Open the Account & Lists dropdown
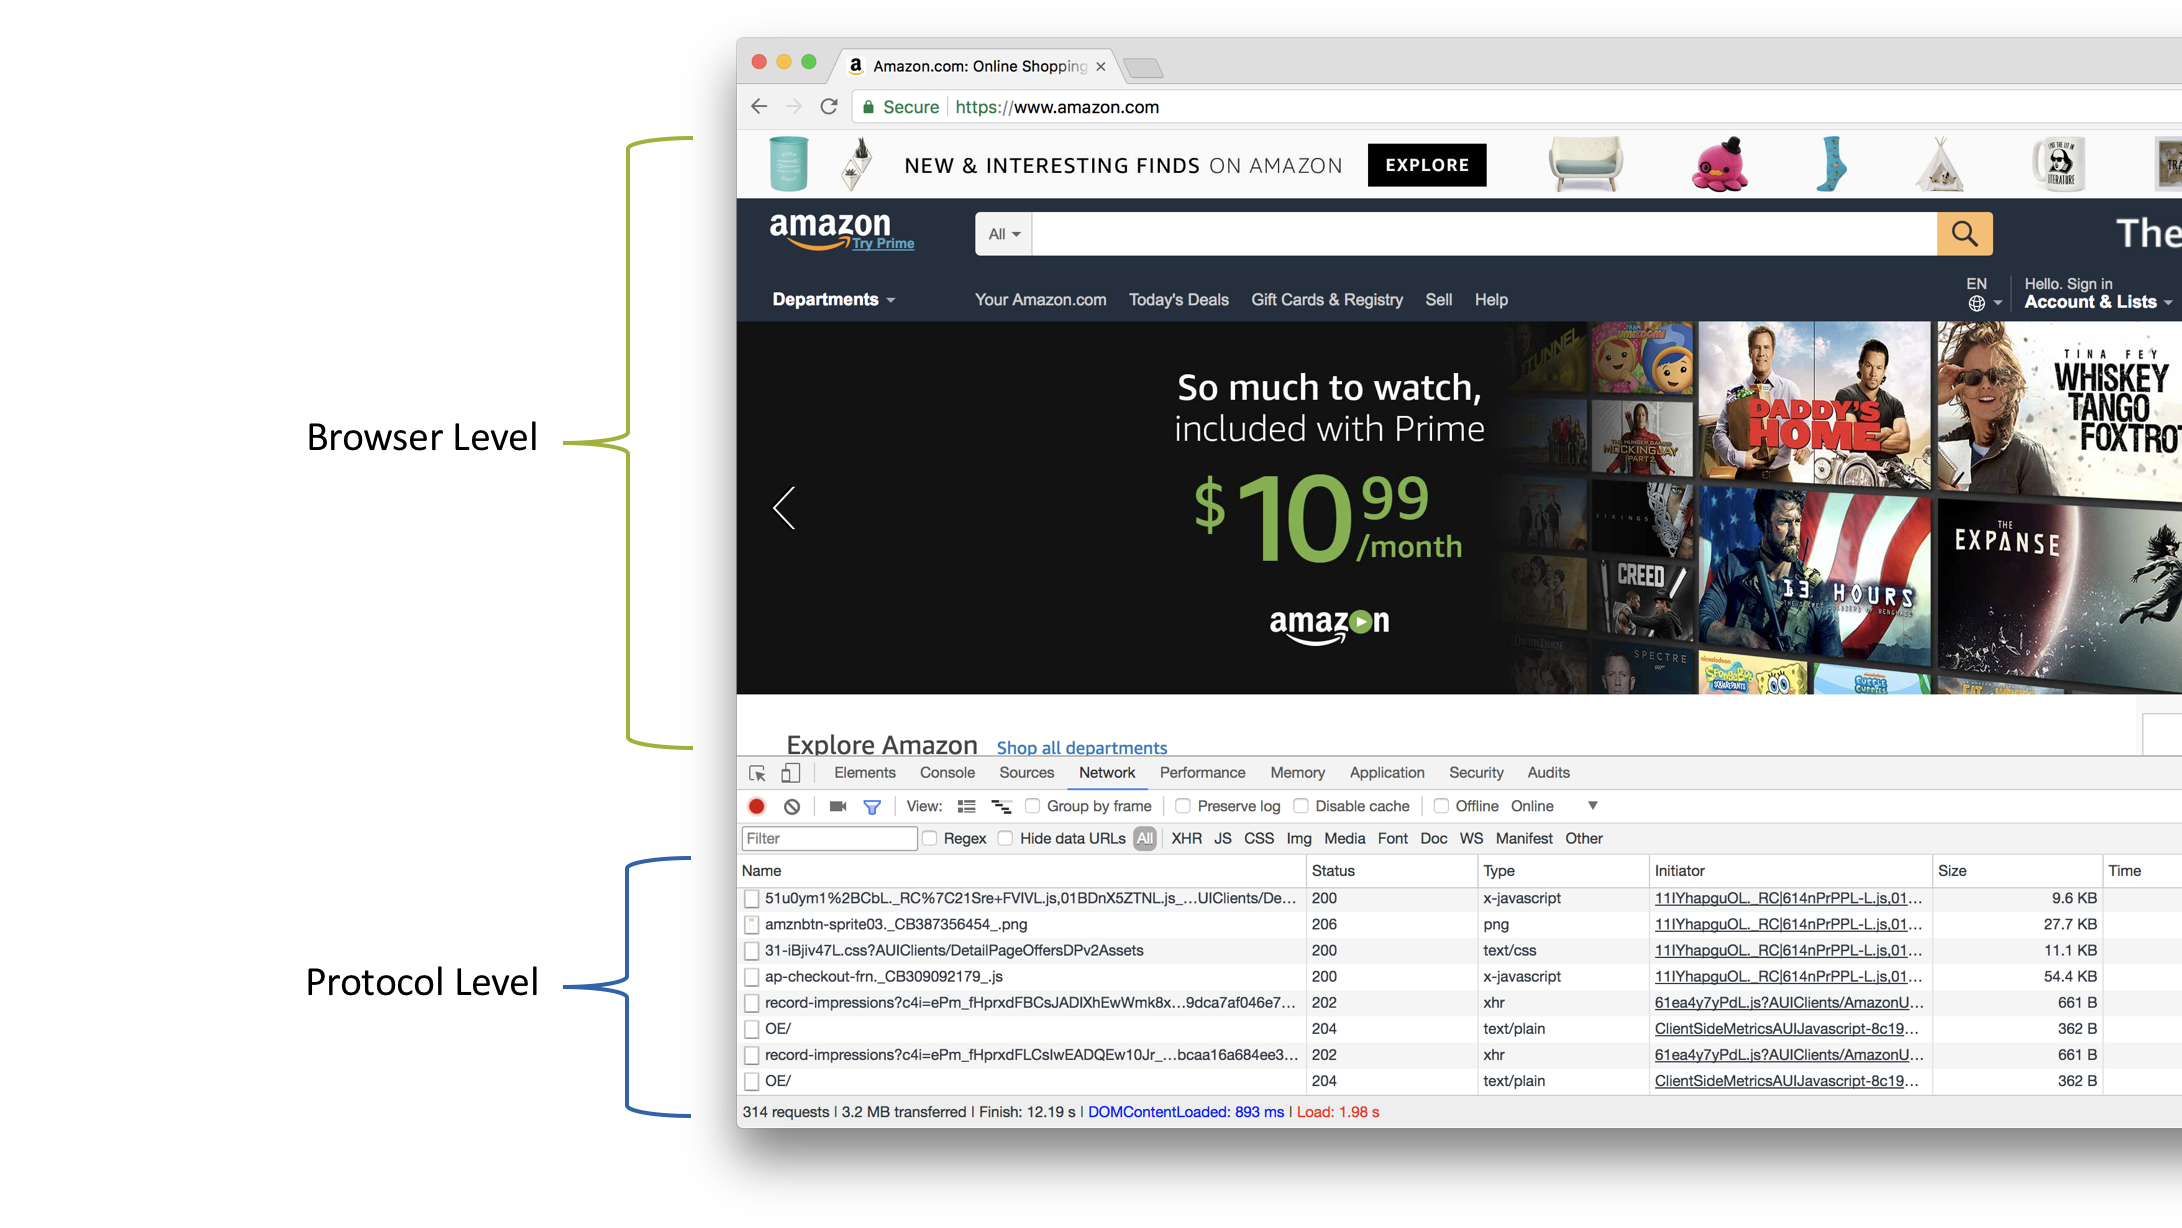 tap(2097, 302)
